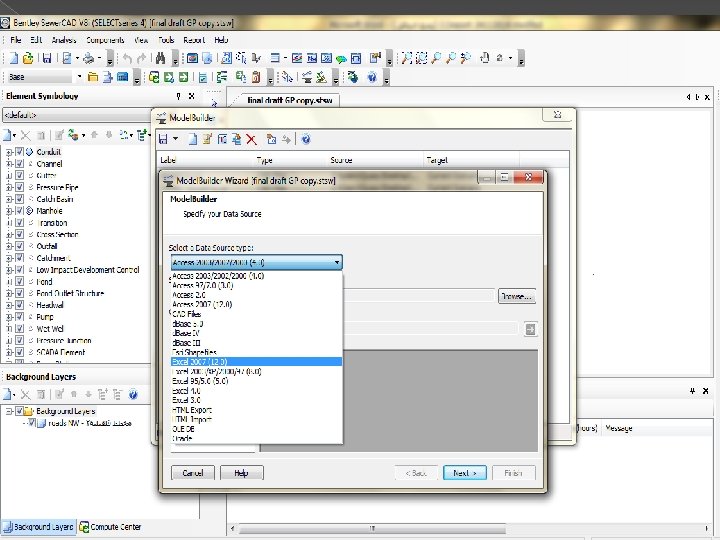Toggle the Pressure Pipe checkbox
This screenshot has height=540, width=720.
pyautogui.click(x=19, y=187)
